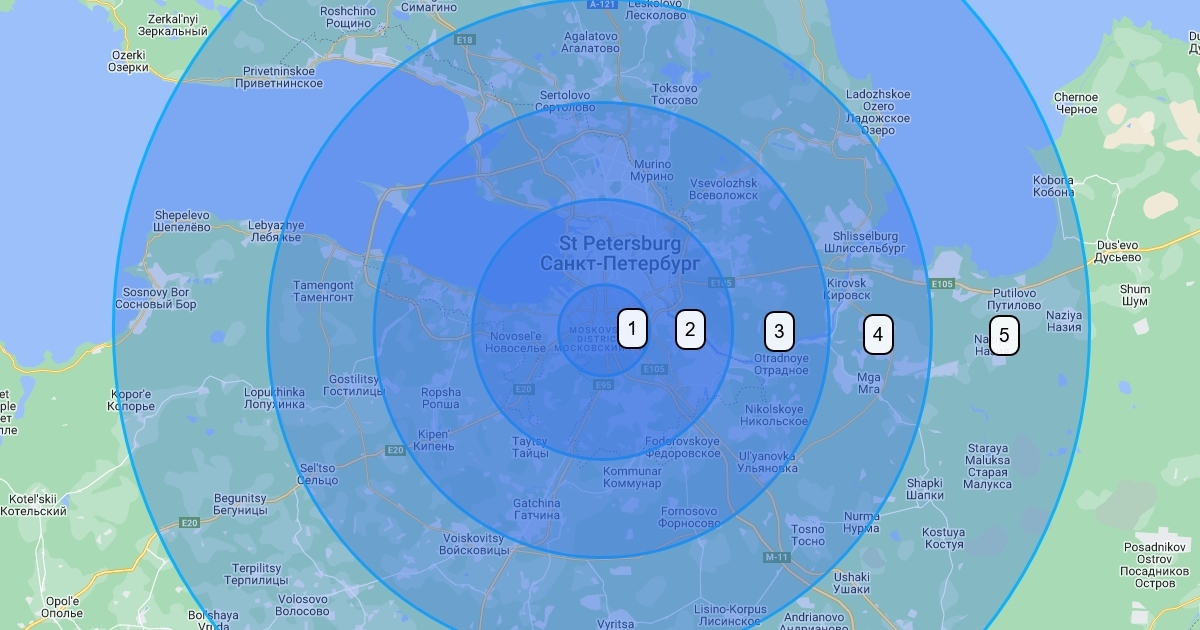
Task: Click the Shum label
Action: point(1135,295)
